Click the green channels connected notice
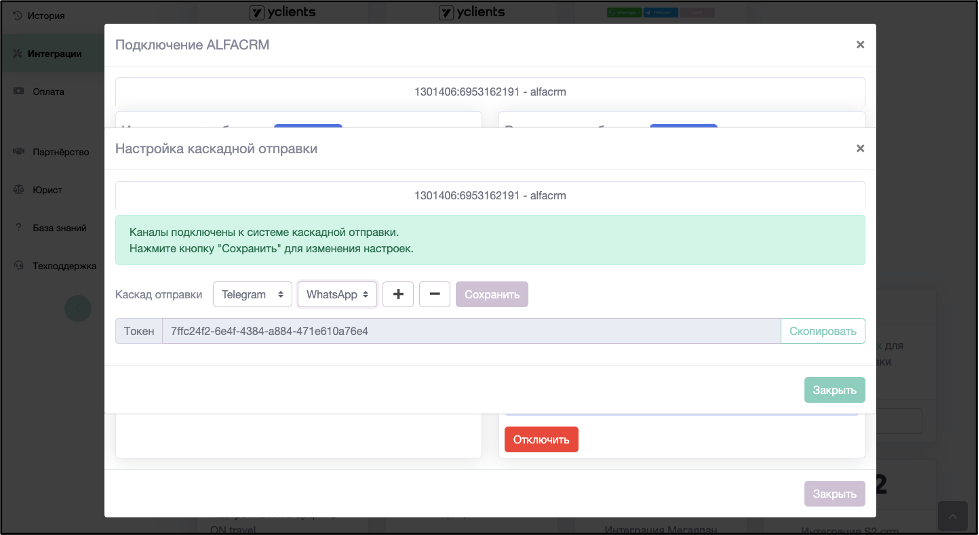Screen dimensions: 979x535 coord(490,240)
